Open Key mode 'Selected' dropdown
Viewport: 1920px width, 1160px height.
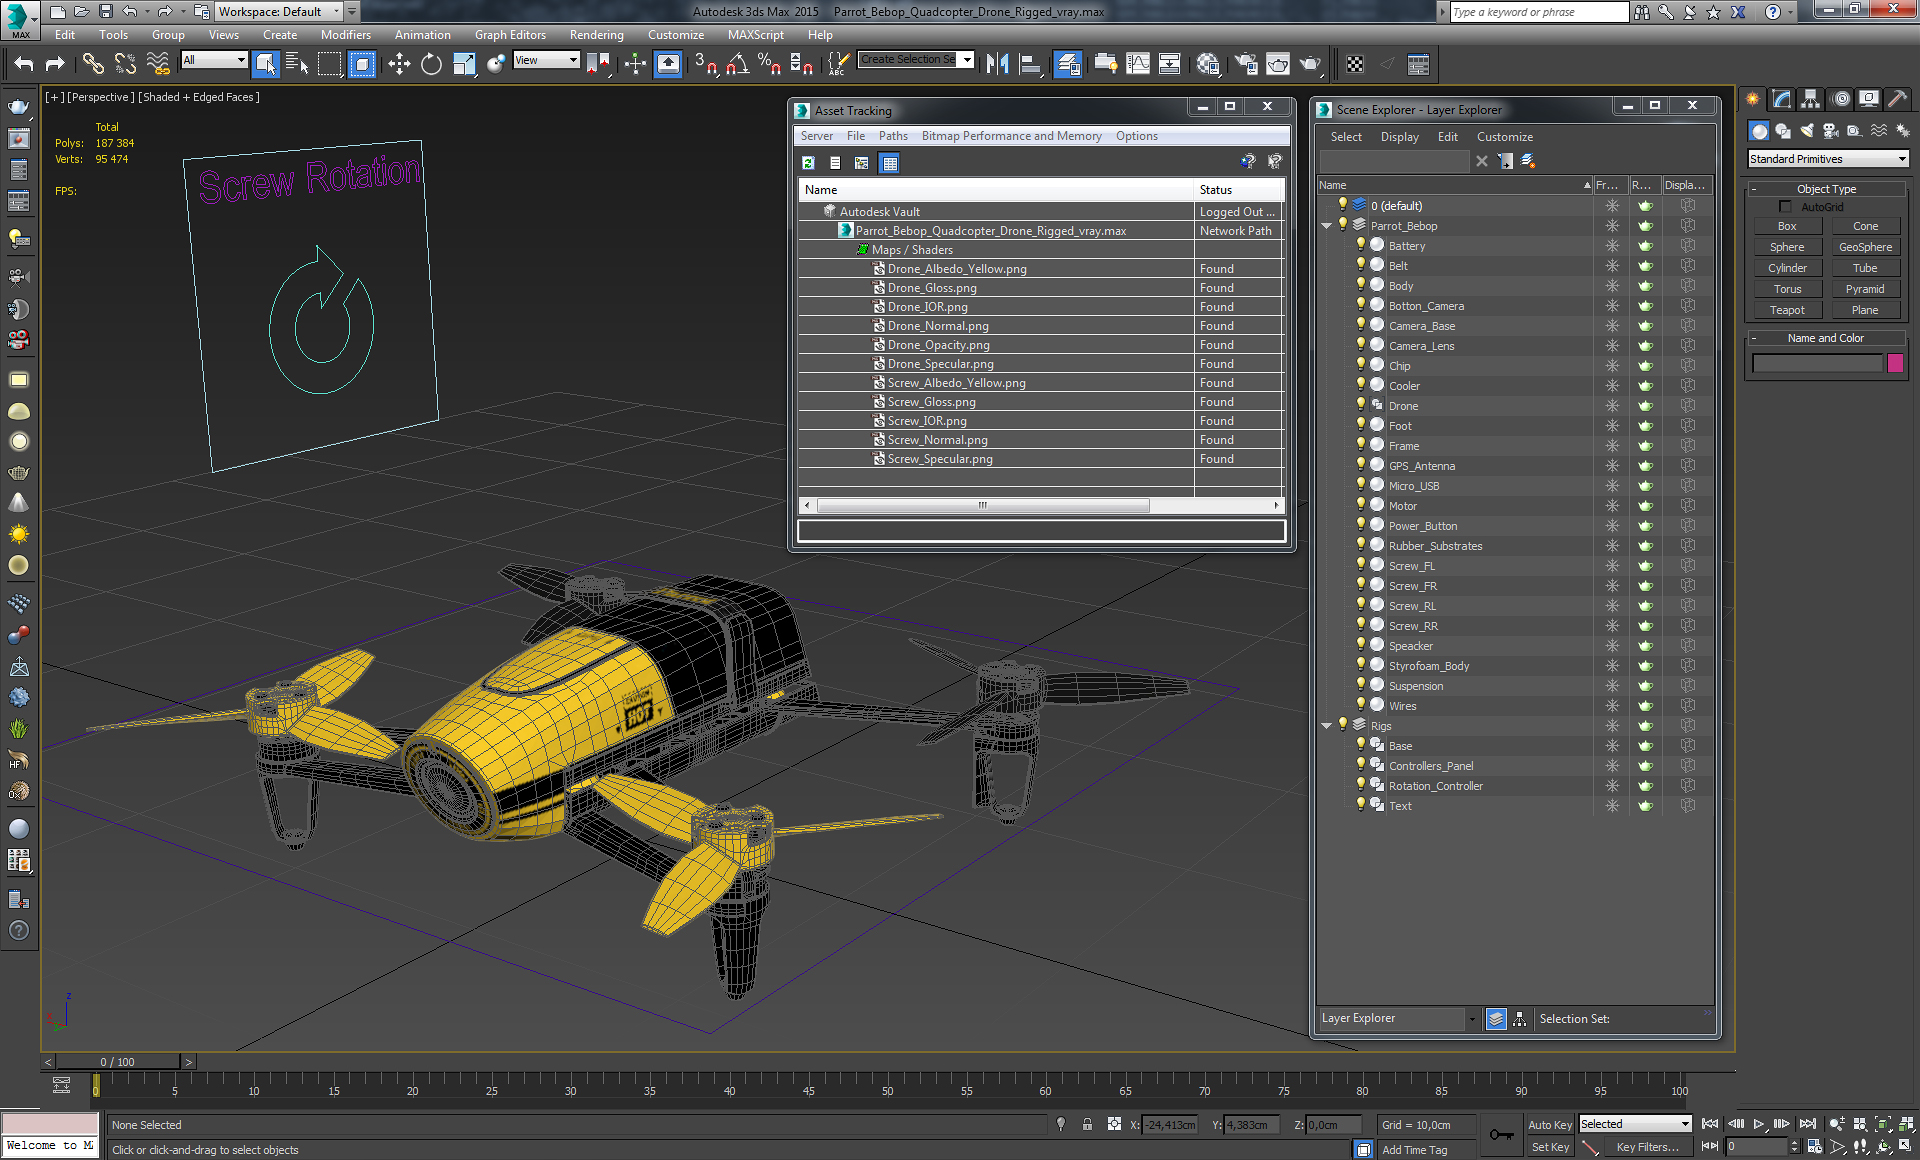coord(1635,1124)
